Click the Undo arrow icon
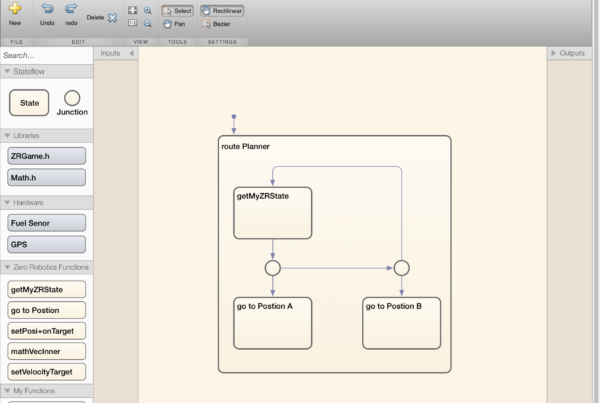 pos(48,8)
